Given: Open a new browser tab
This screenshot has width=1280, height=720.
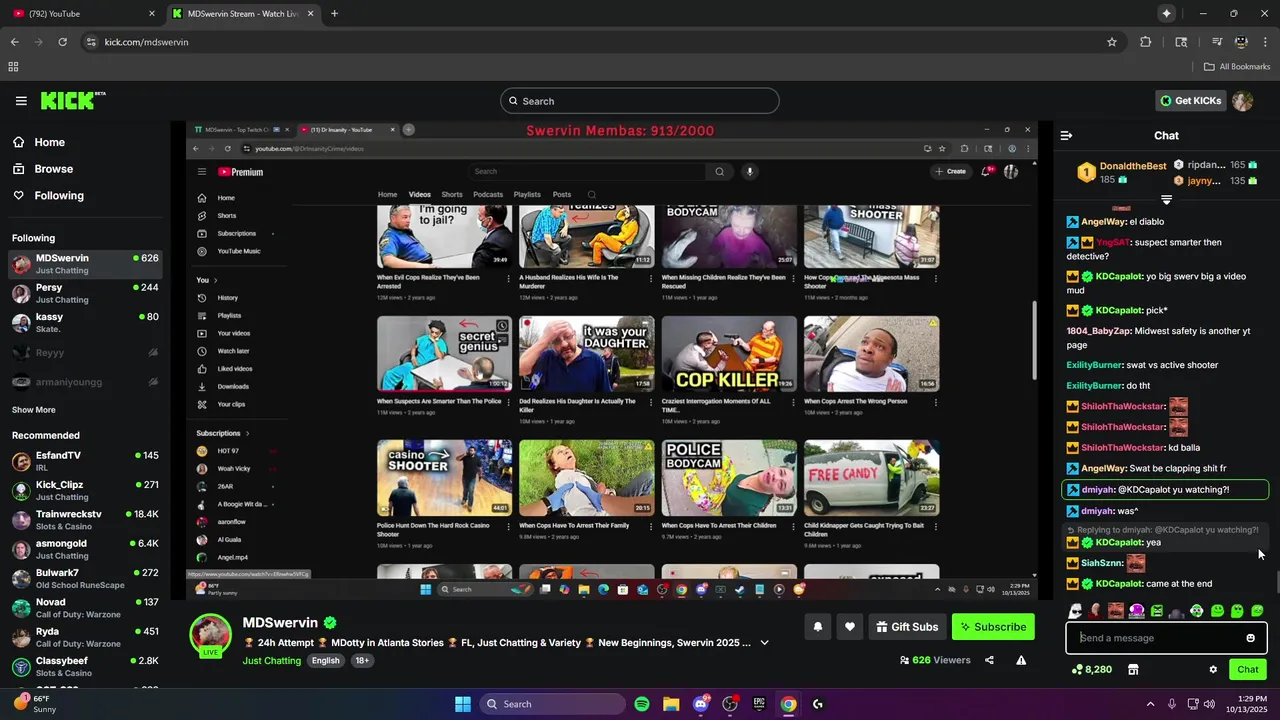Looking at the screenshot, I should coord(334,14).
